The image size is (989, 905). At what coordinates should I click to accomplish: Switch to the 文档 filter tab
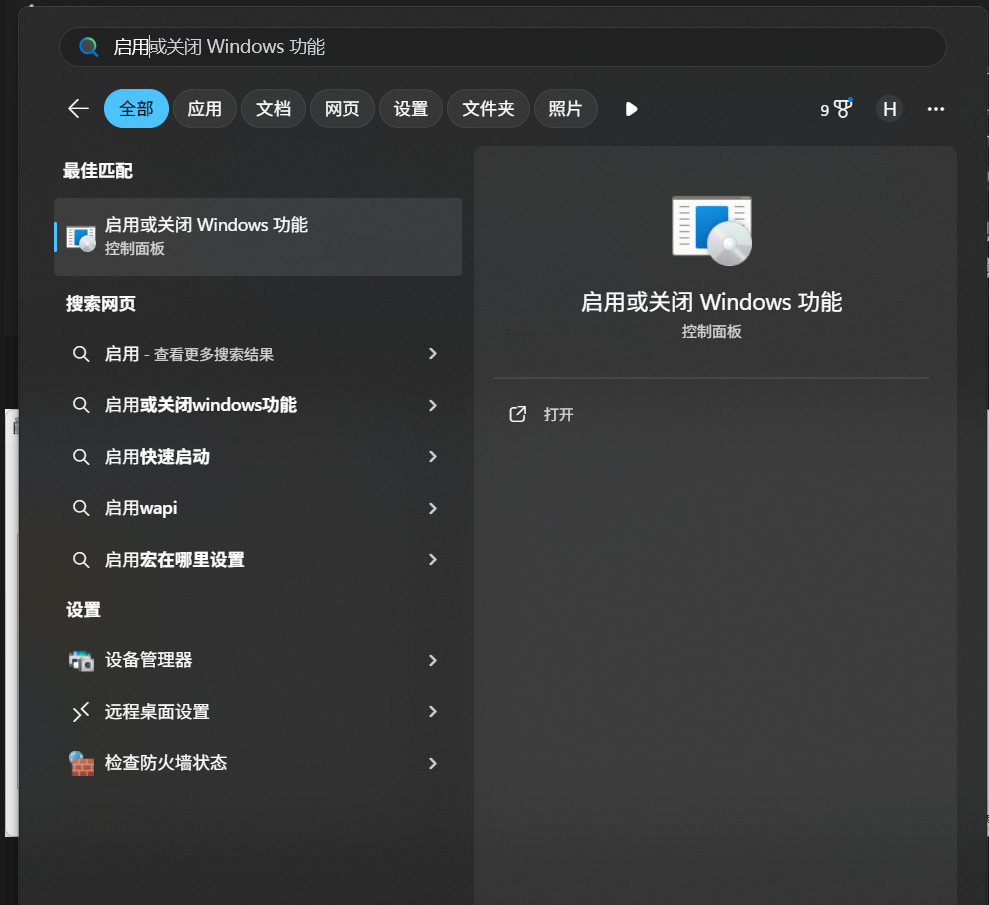point(273,108)
